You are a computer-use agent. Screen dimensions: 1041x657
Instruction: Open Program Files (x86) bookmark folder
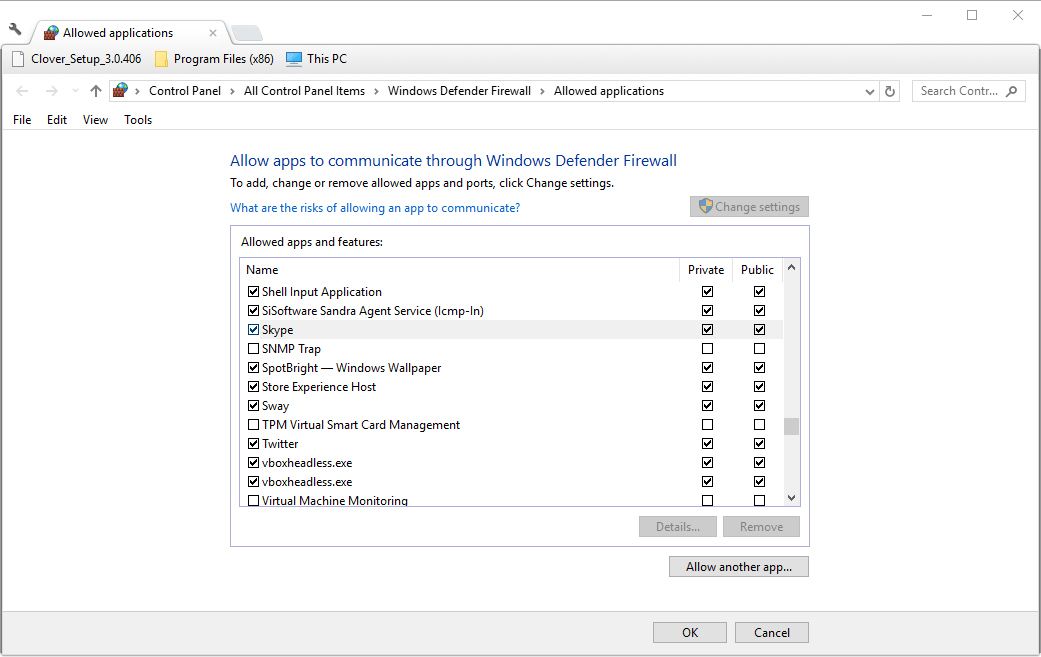[214, 59]
